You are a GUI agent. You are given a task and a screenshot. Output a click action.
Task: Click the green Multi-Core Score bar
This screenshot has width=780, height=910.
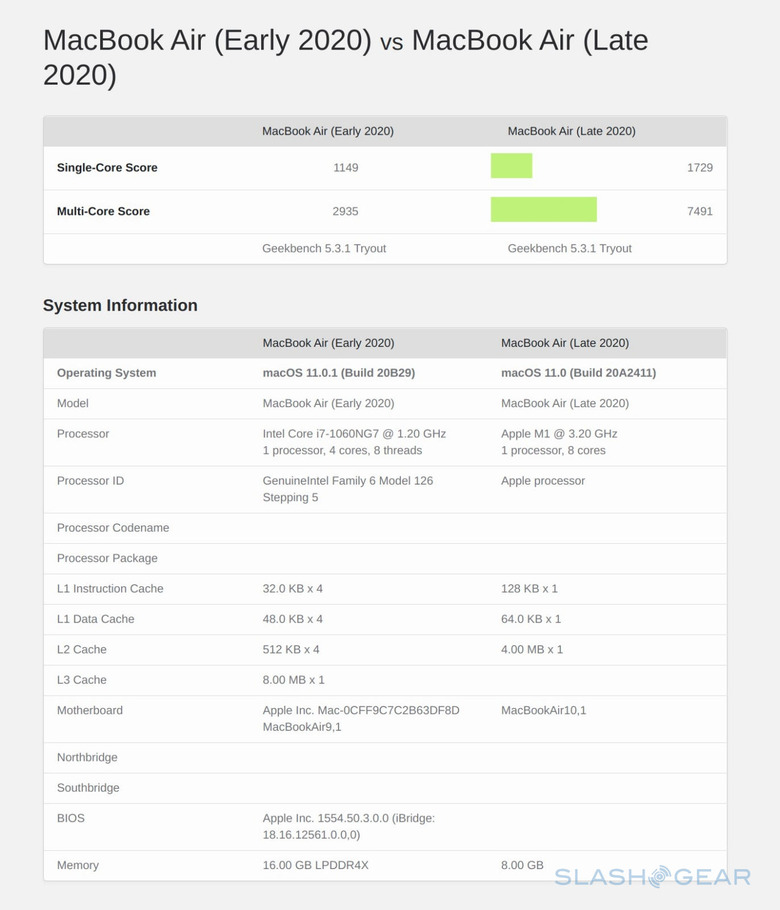click(543, 210)
